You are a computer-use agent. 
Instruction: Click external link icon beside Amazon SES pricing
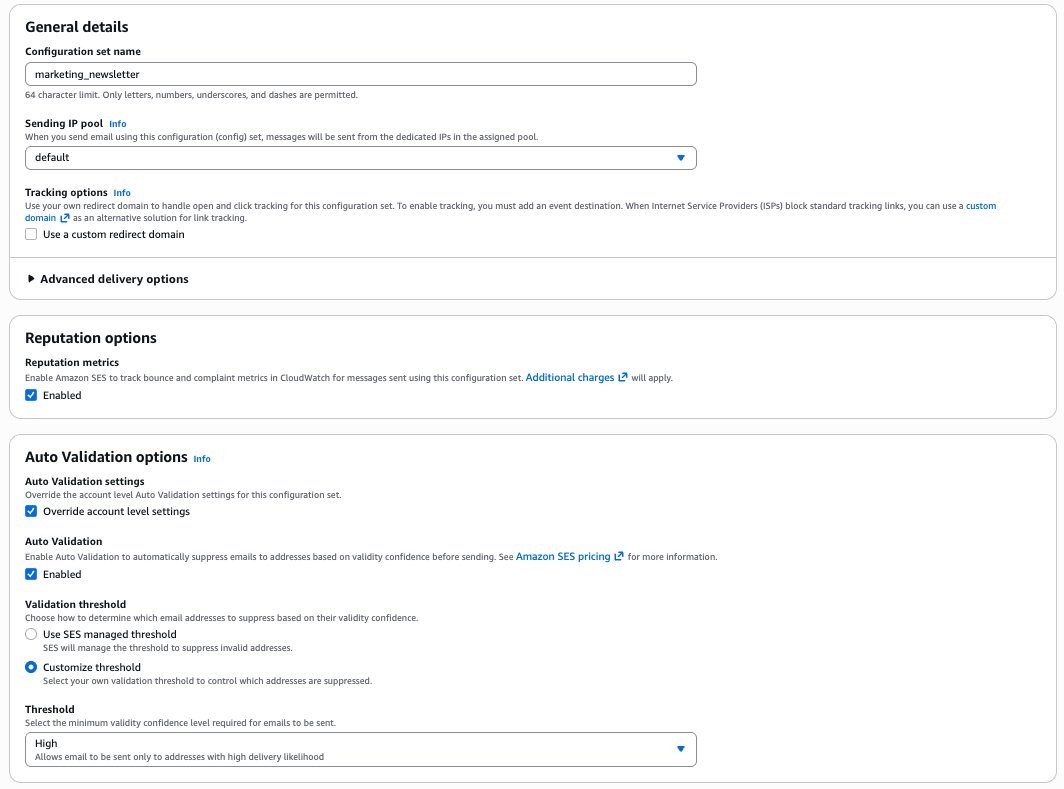(x=619, y=557)
